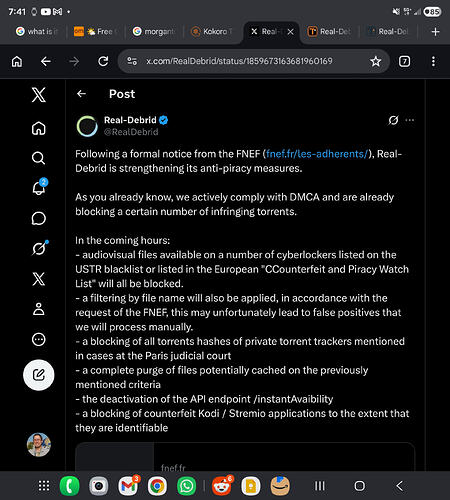450x500 pixels.
Task: Bookmark page with the star icon
Action: point(376,61)
